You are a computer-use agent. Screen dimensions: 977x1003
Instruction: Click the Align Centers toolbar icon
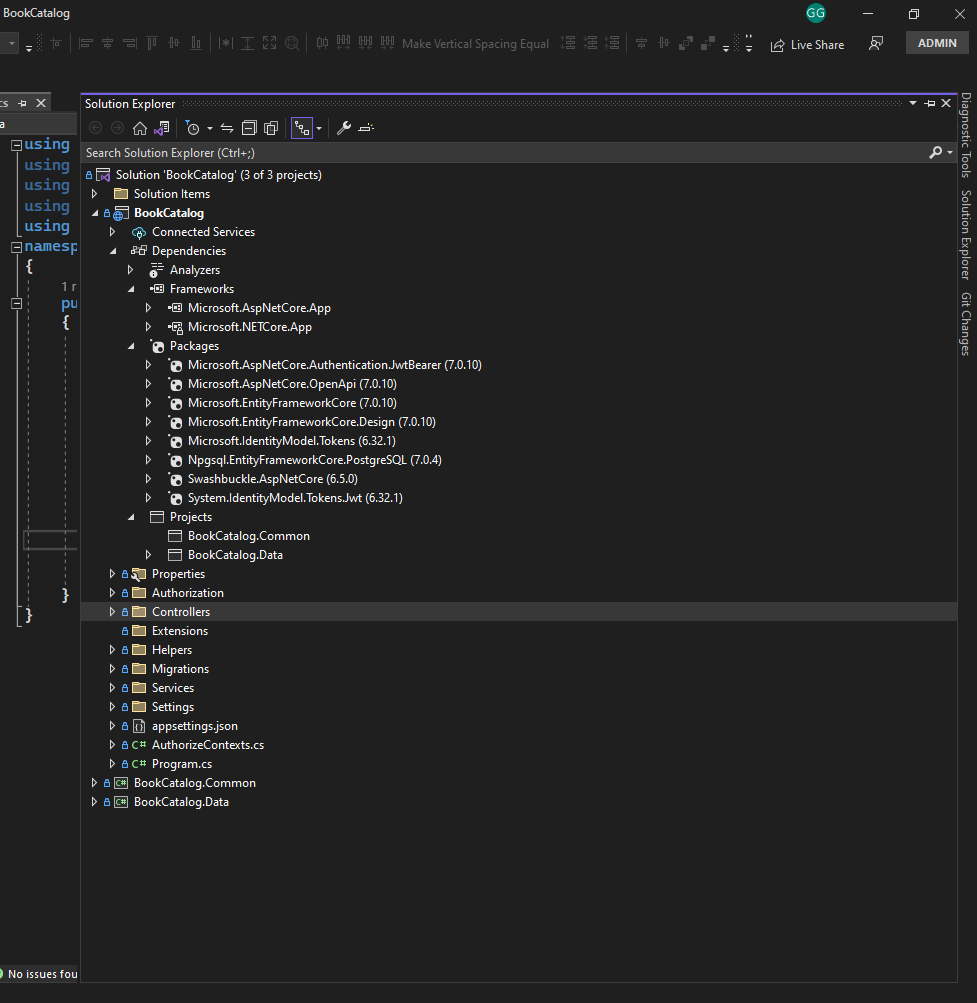(x=107, y=43)
